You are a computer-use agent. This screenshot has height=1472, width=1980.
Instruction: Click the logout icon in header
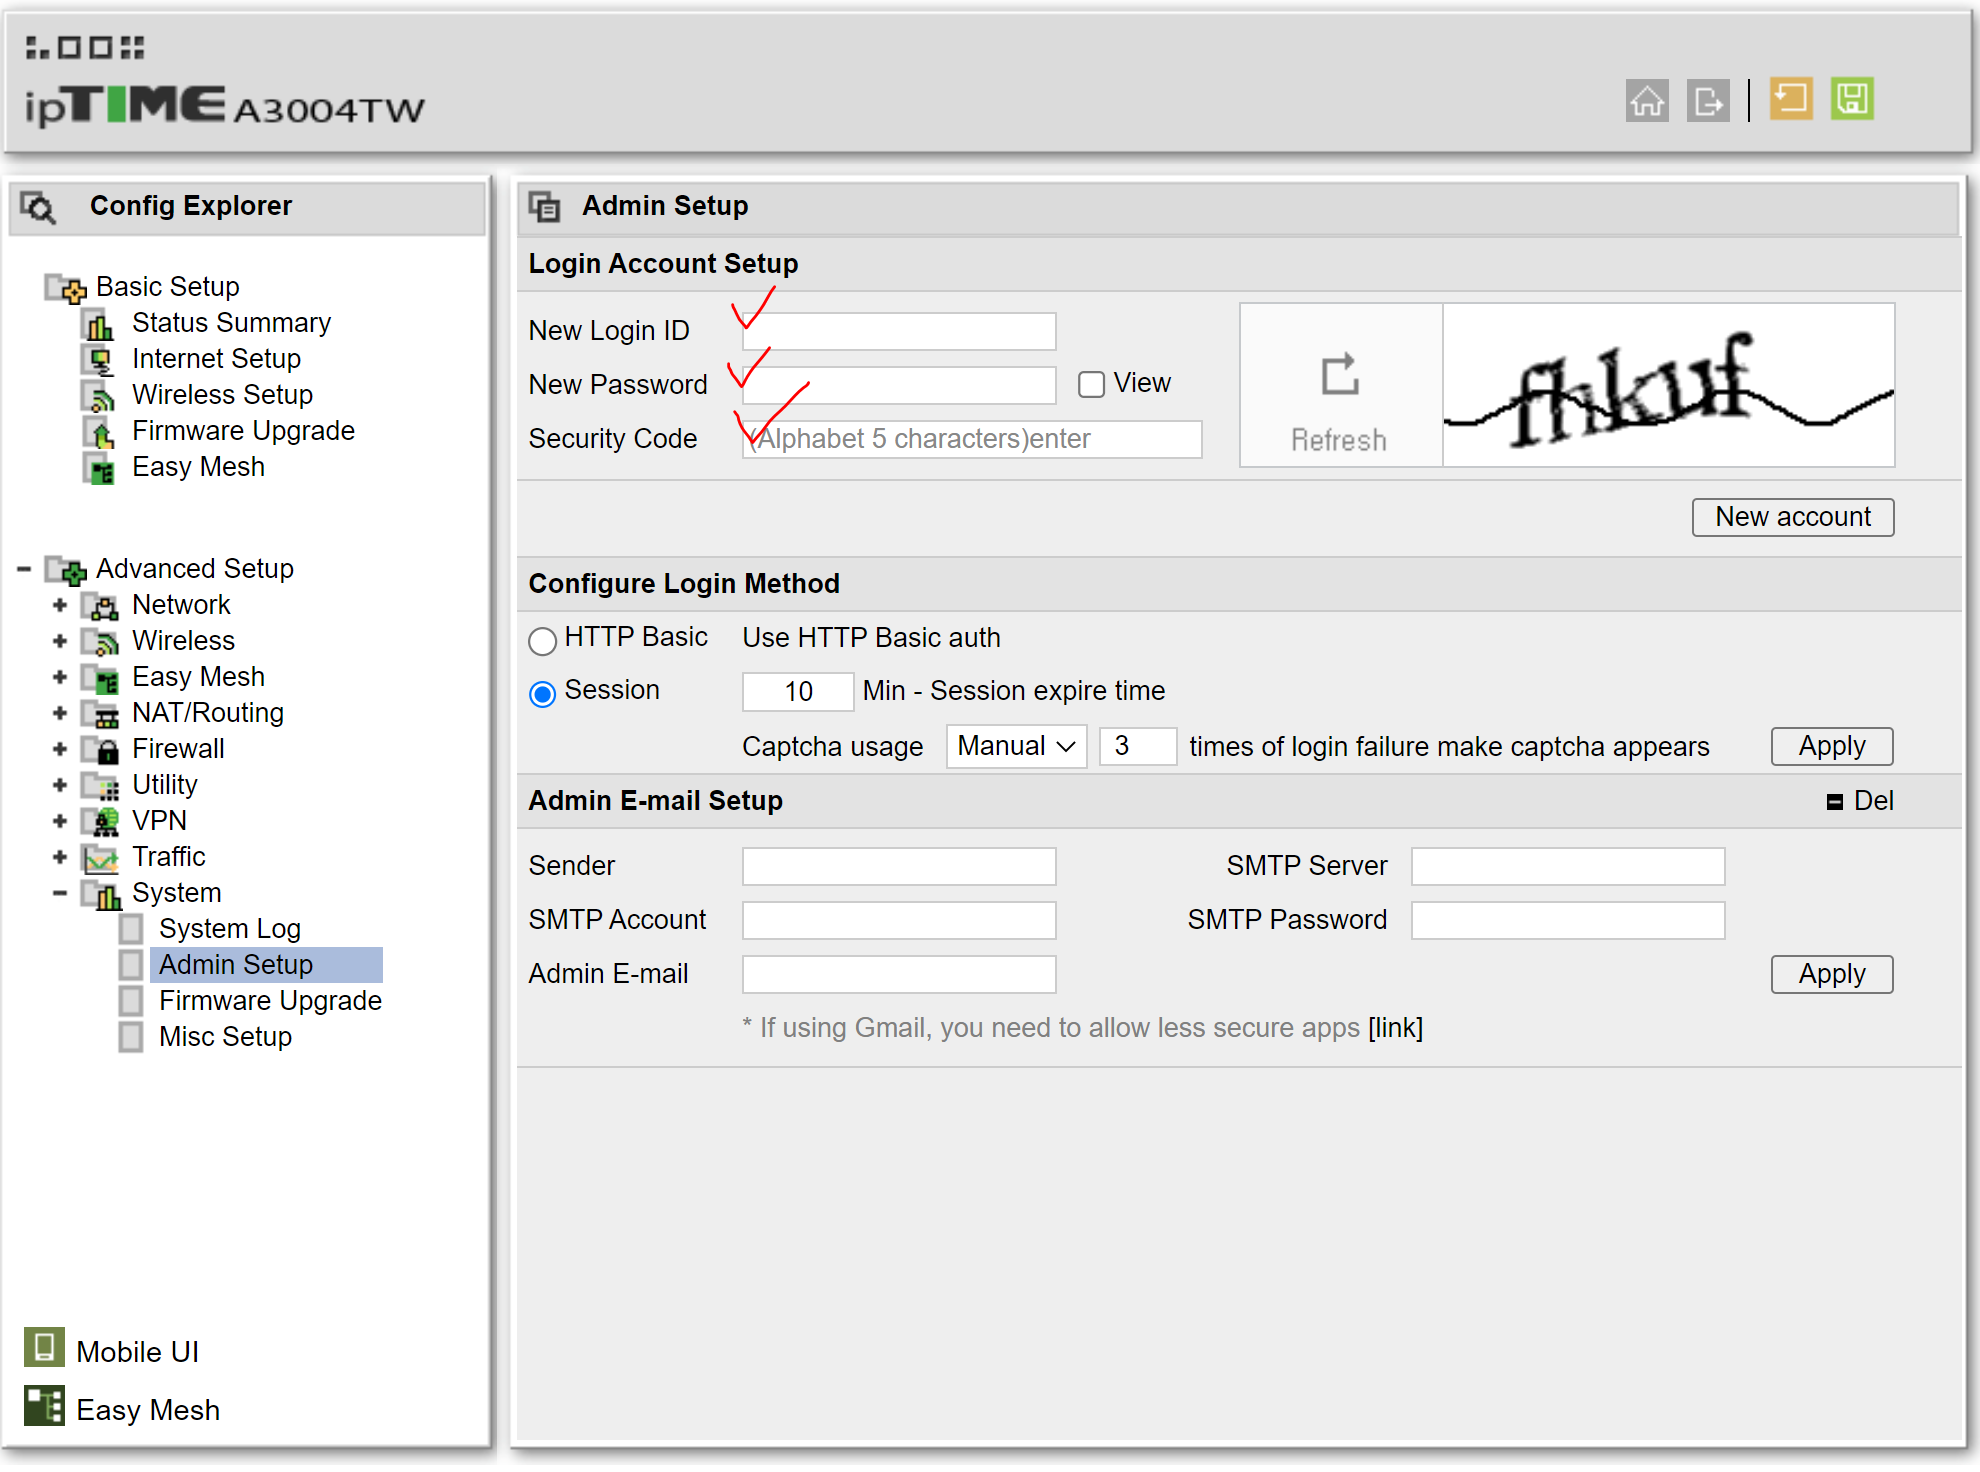(x=1707, y=100)
